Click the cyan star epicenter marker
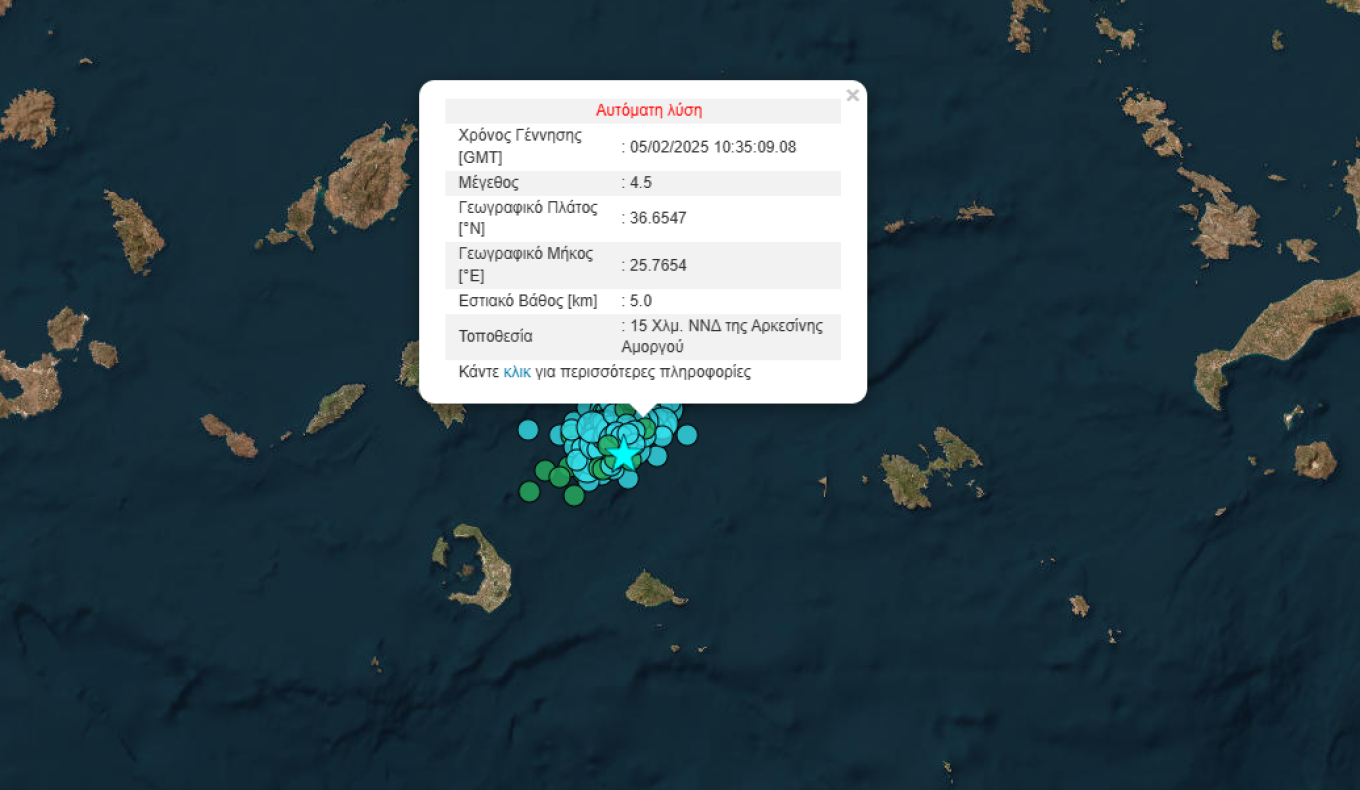 coord(623,454)
